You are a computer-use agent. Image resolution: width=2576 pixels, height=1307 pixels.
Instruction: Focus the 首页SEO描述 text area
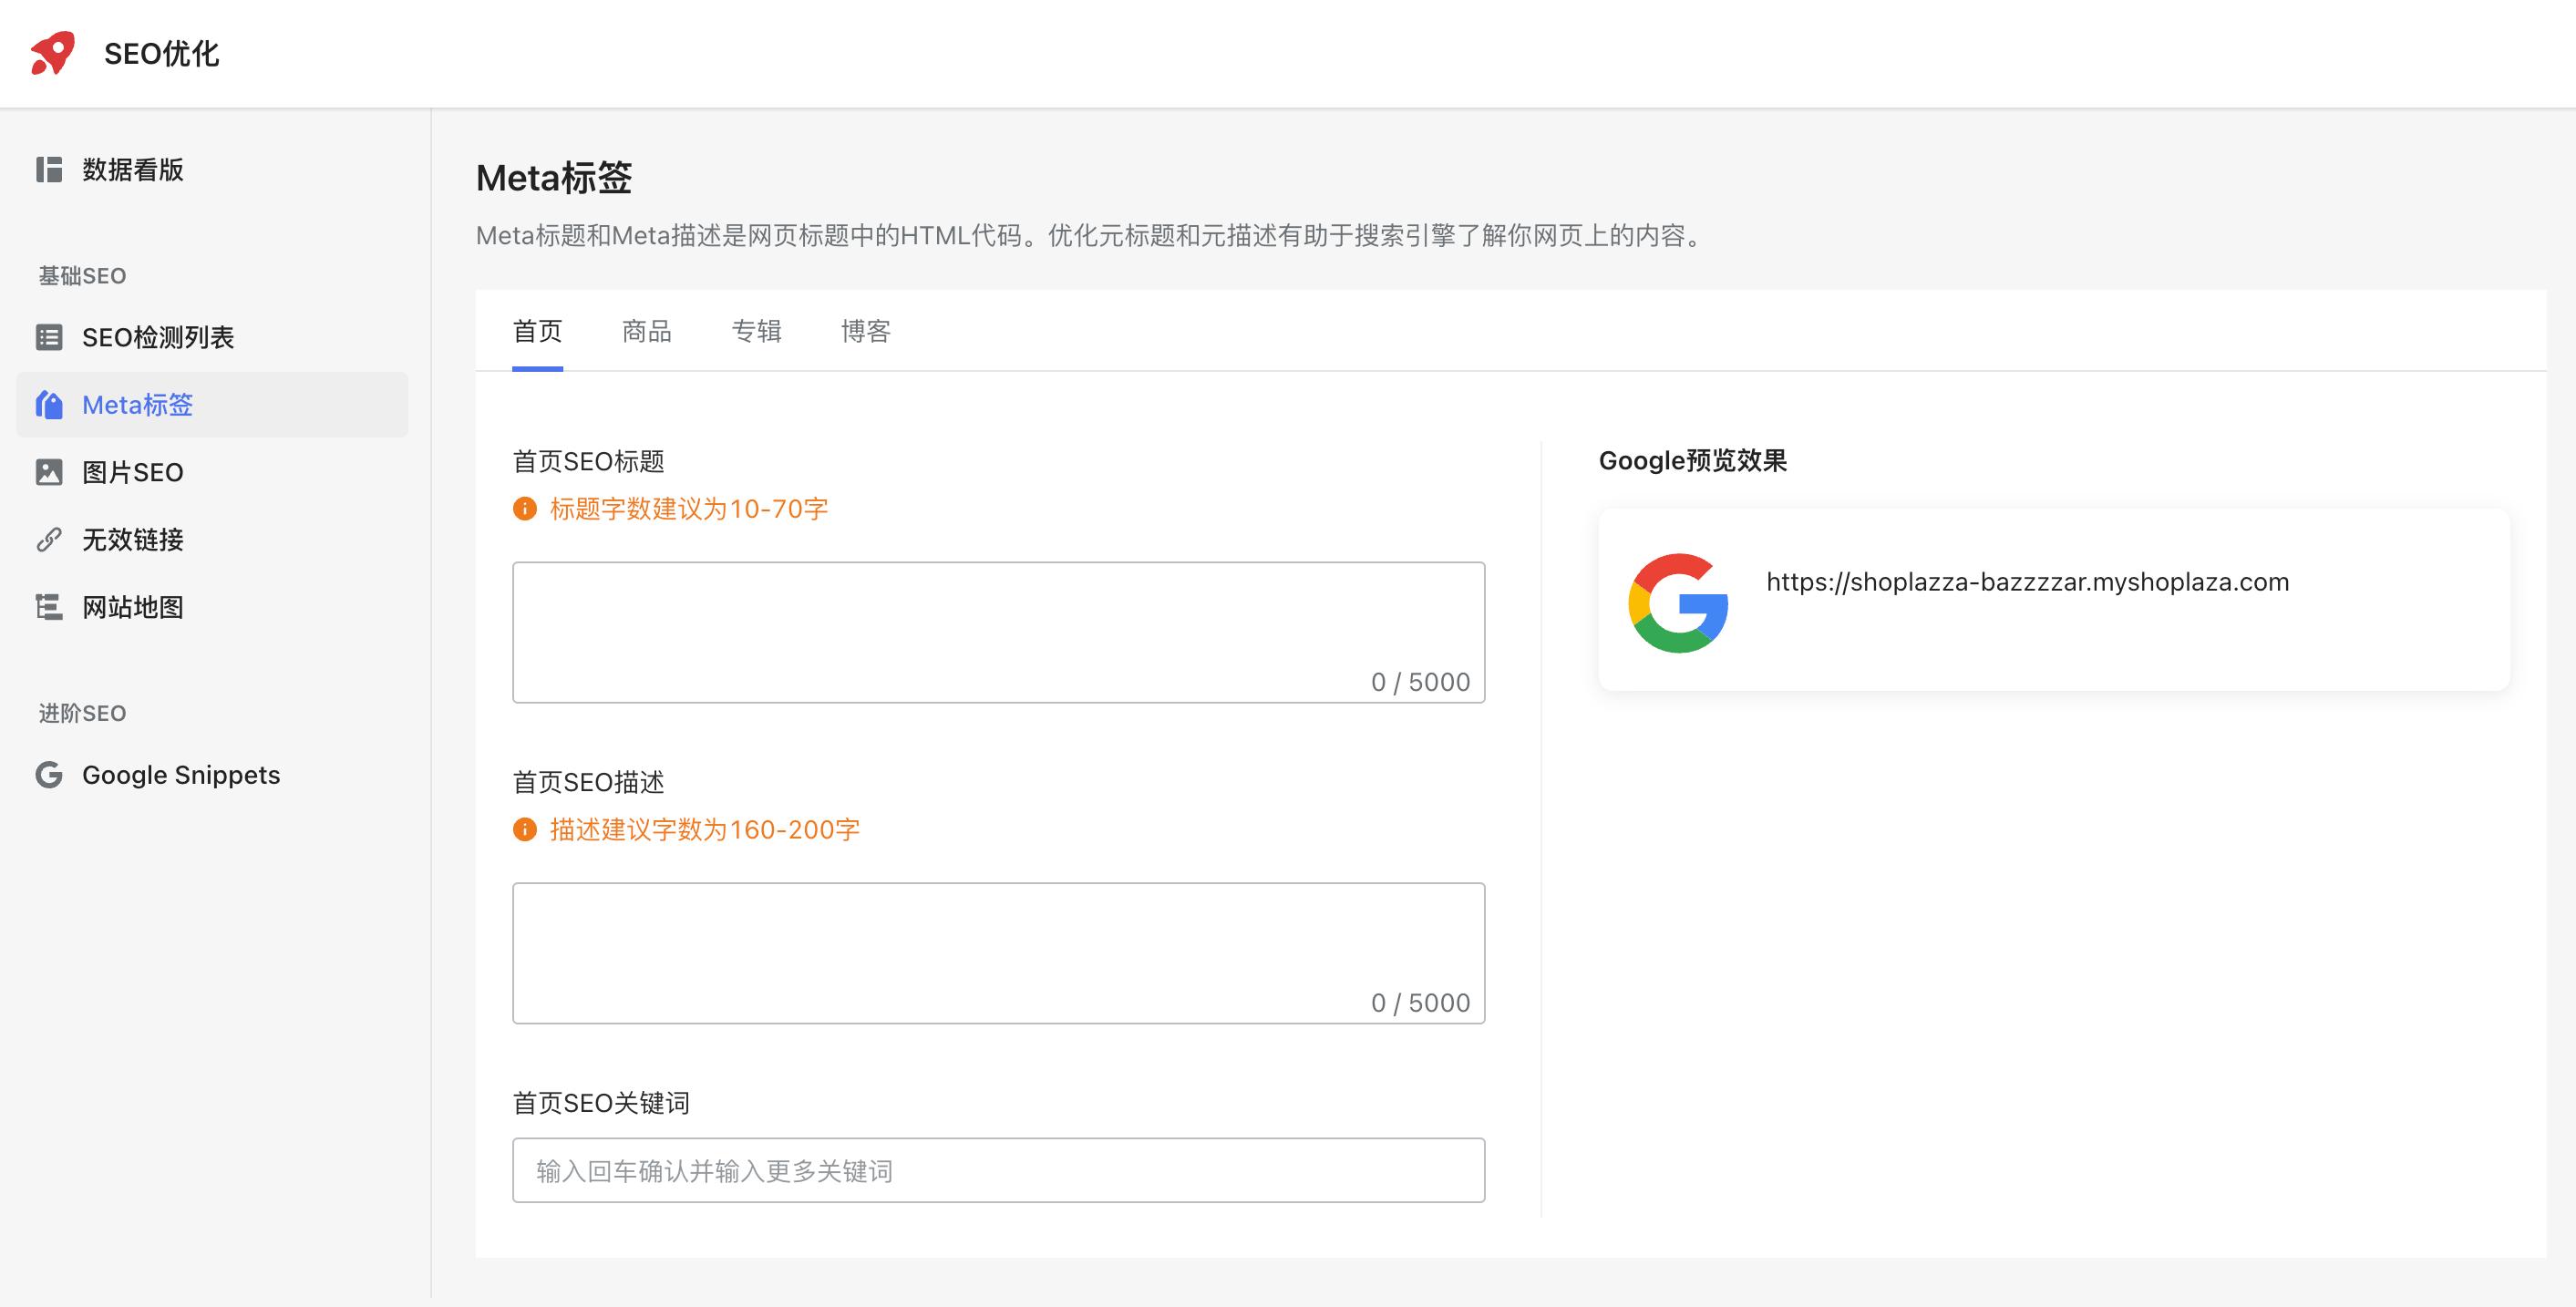pyautogui.click(x=998, y=952)
